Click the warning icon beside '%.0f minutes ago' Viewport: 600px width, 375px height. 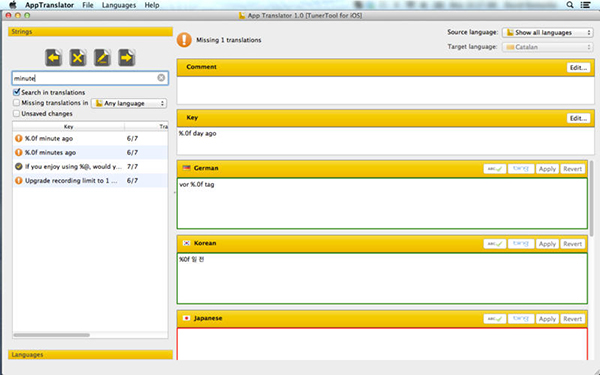tap(18, 152)
